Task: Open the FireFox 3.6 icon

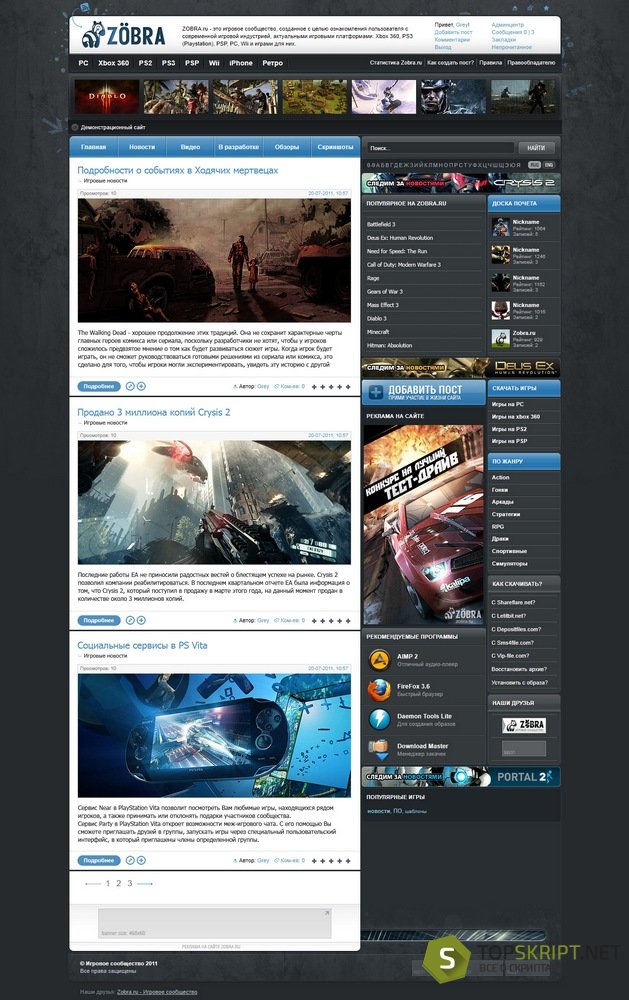Action: click(x=379, y=689)
